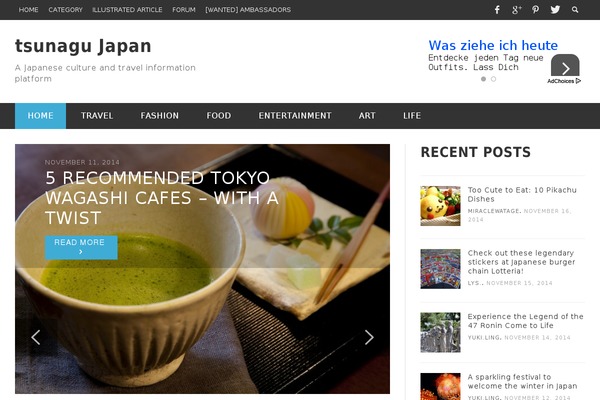Advance to next slide arrow
This screenshot has height=400, width=600.
(369, 337)
